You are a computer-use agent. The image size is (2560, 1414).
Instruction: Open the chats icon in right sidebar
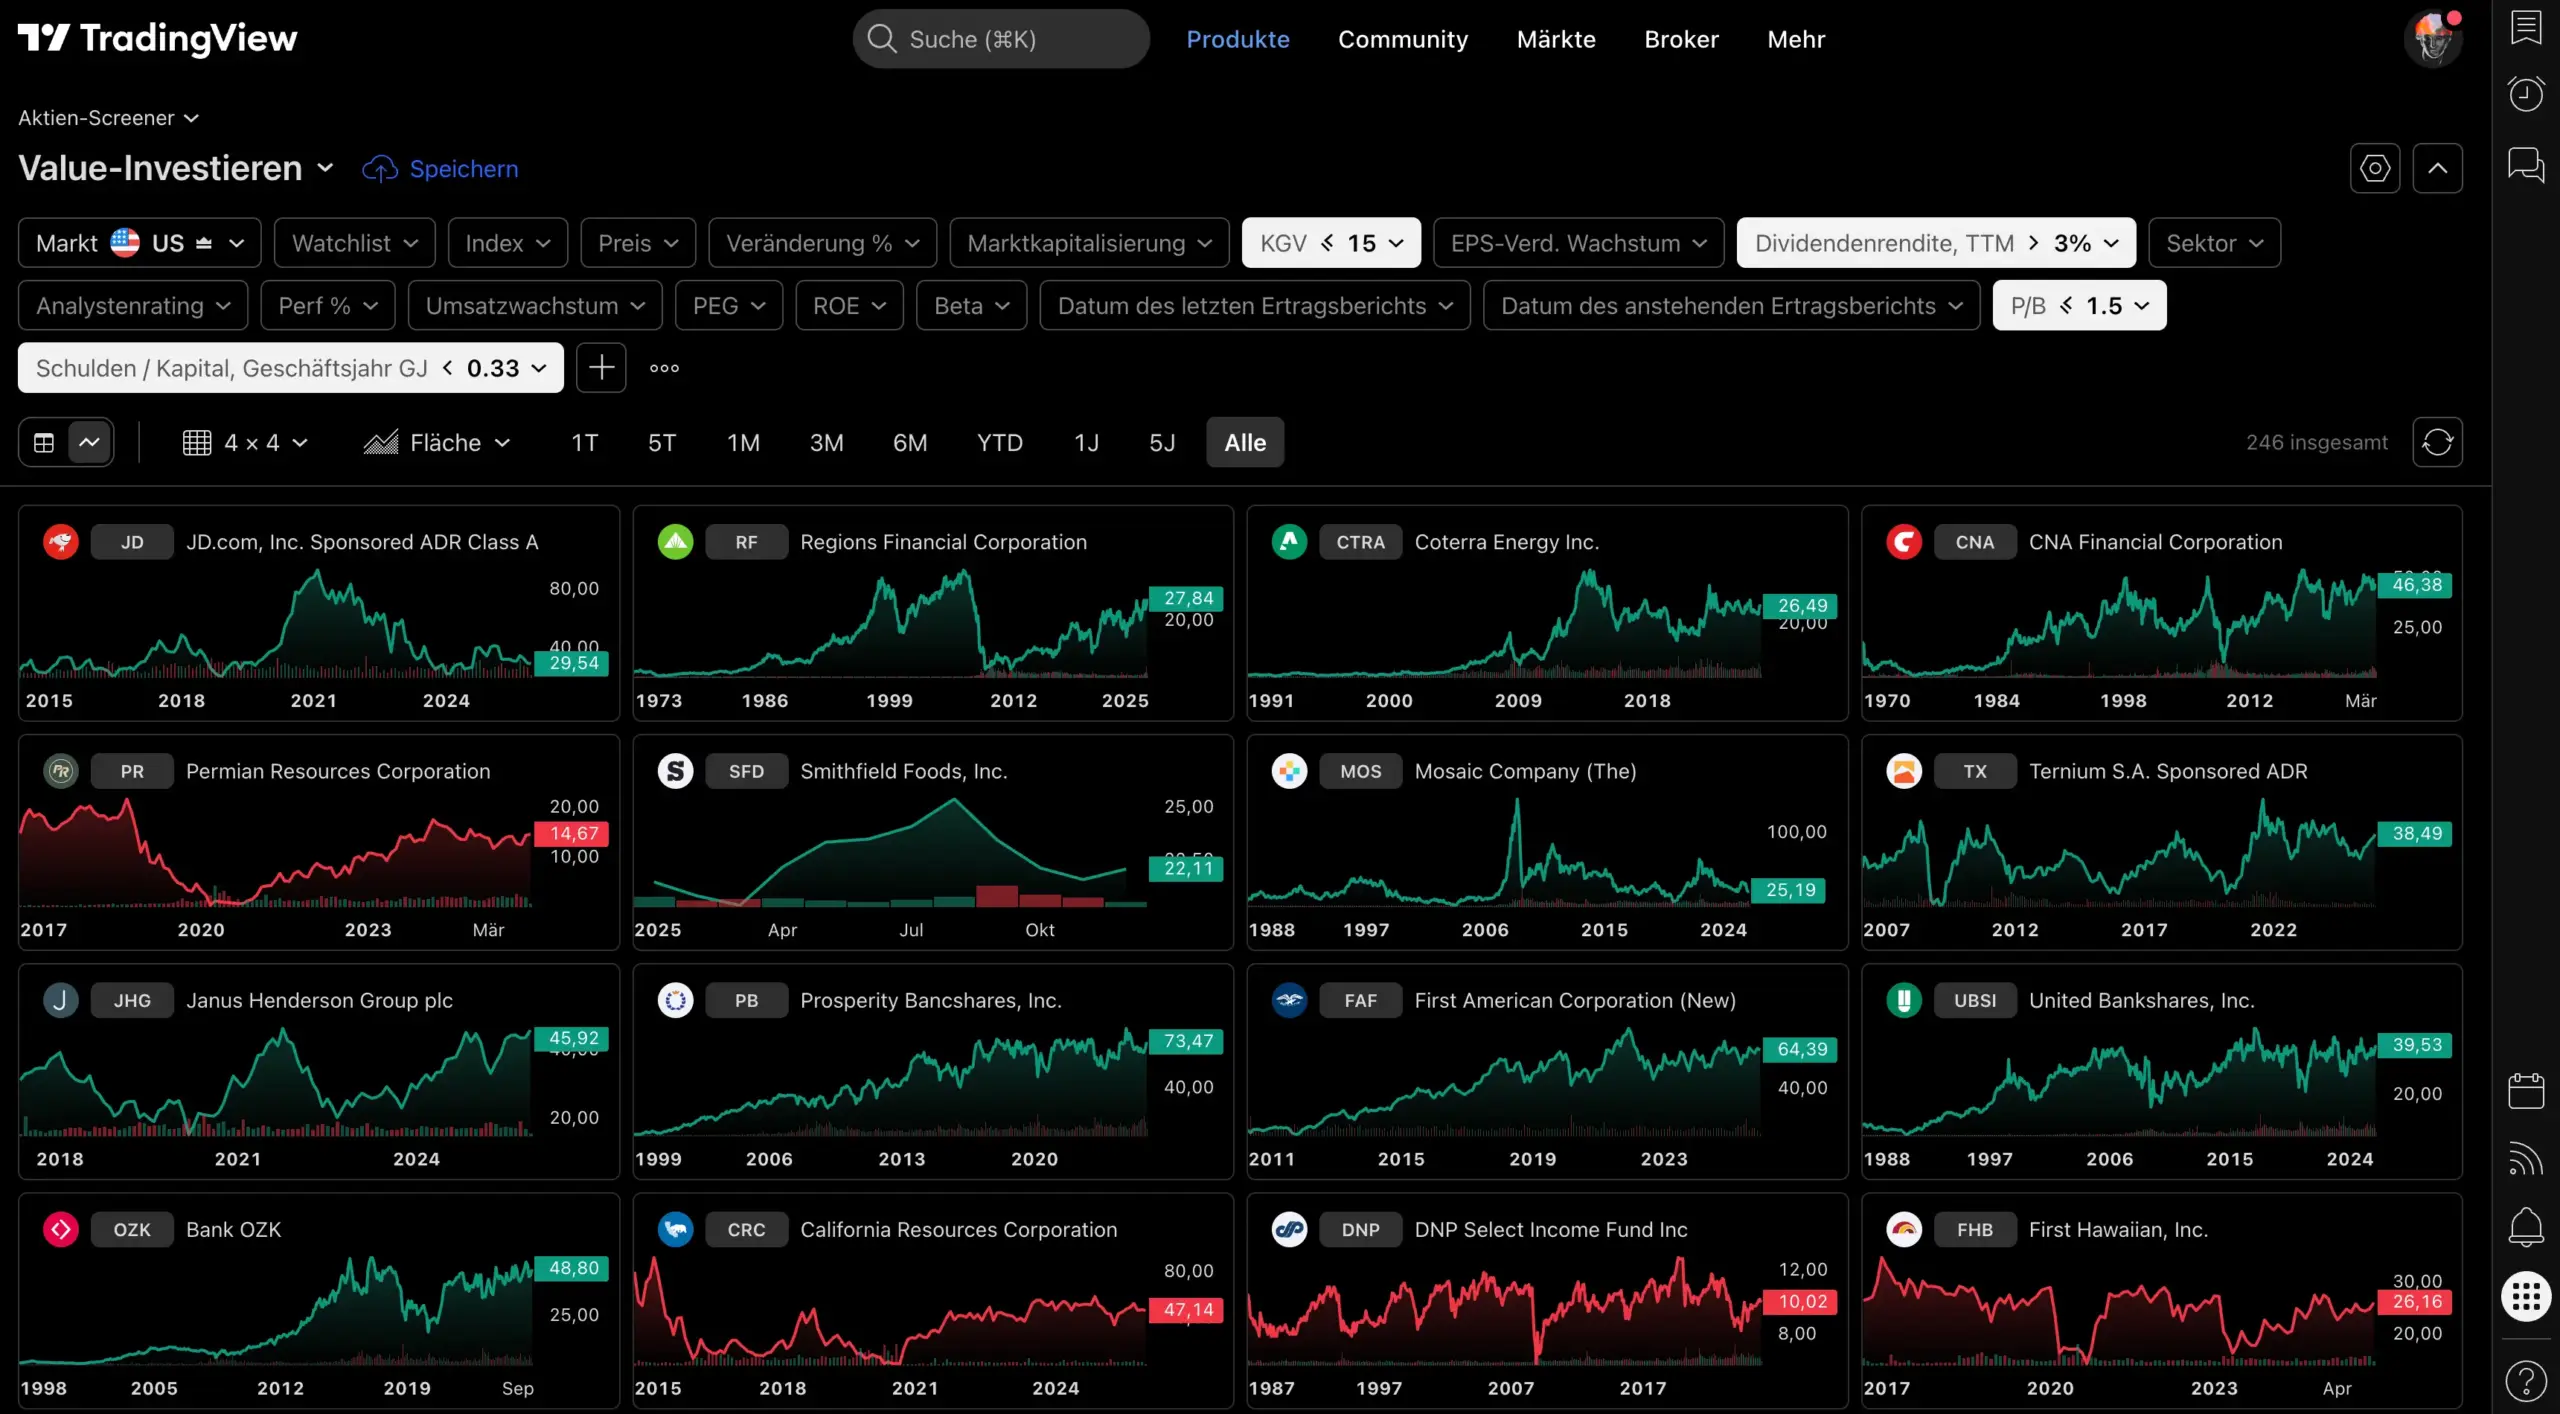tap(2526, 164)
